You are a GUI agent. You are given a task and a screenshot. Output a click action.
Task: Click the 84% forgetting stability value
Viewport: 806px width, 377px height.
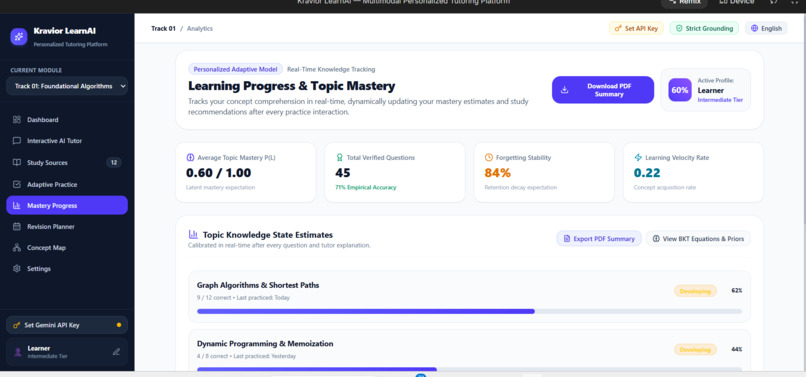[x=498, y=173]
